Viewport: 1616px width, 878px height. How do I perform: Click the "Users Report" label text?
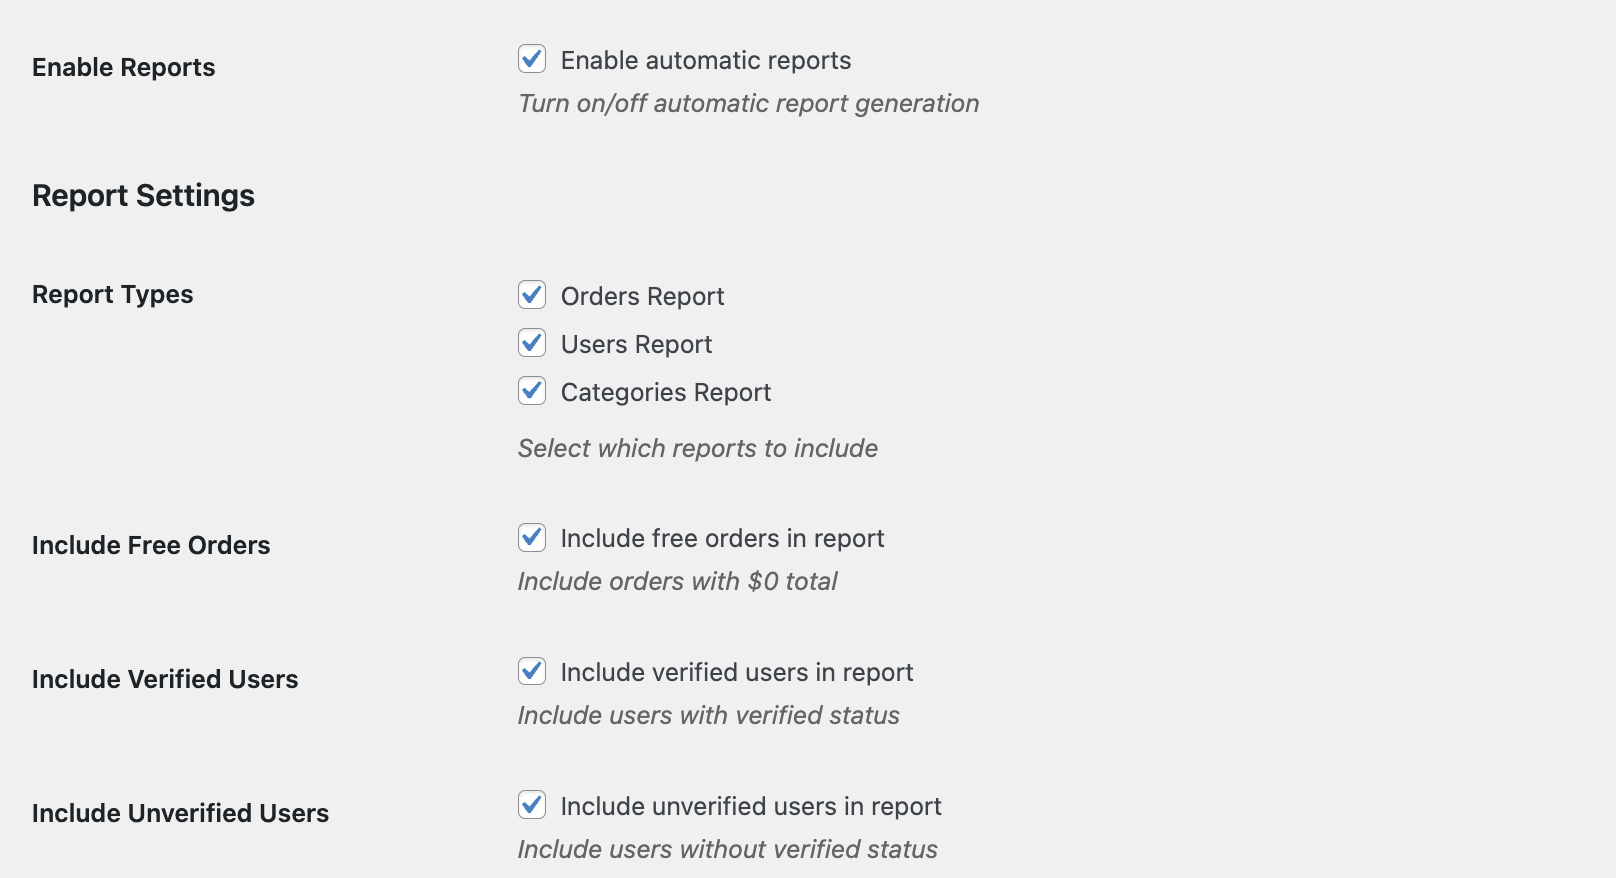pos(636,345)
